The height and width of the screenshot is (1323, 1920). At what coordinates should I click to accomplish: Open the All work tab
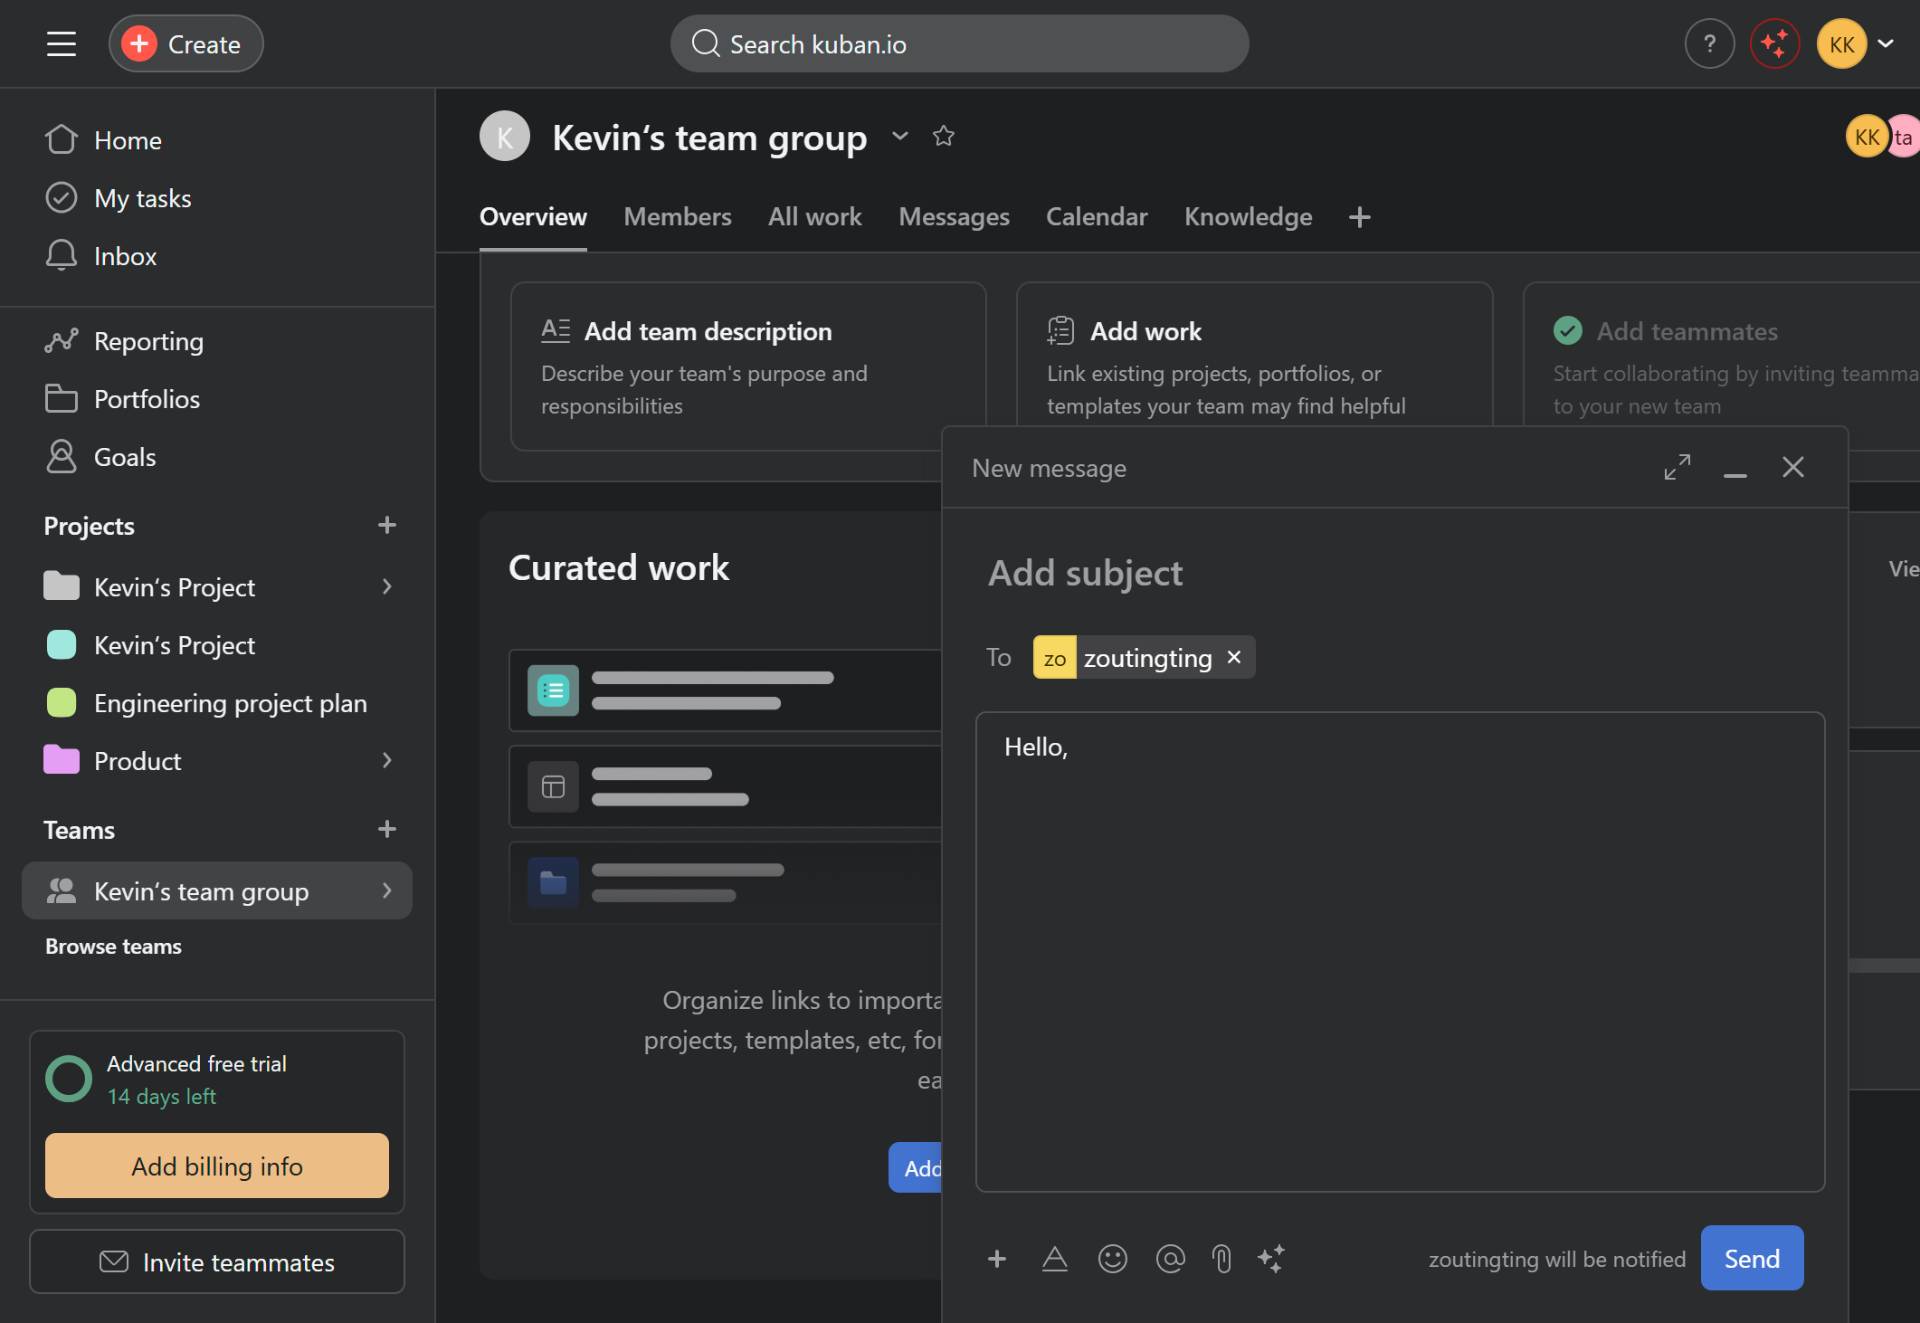pos(815,217)
